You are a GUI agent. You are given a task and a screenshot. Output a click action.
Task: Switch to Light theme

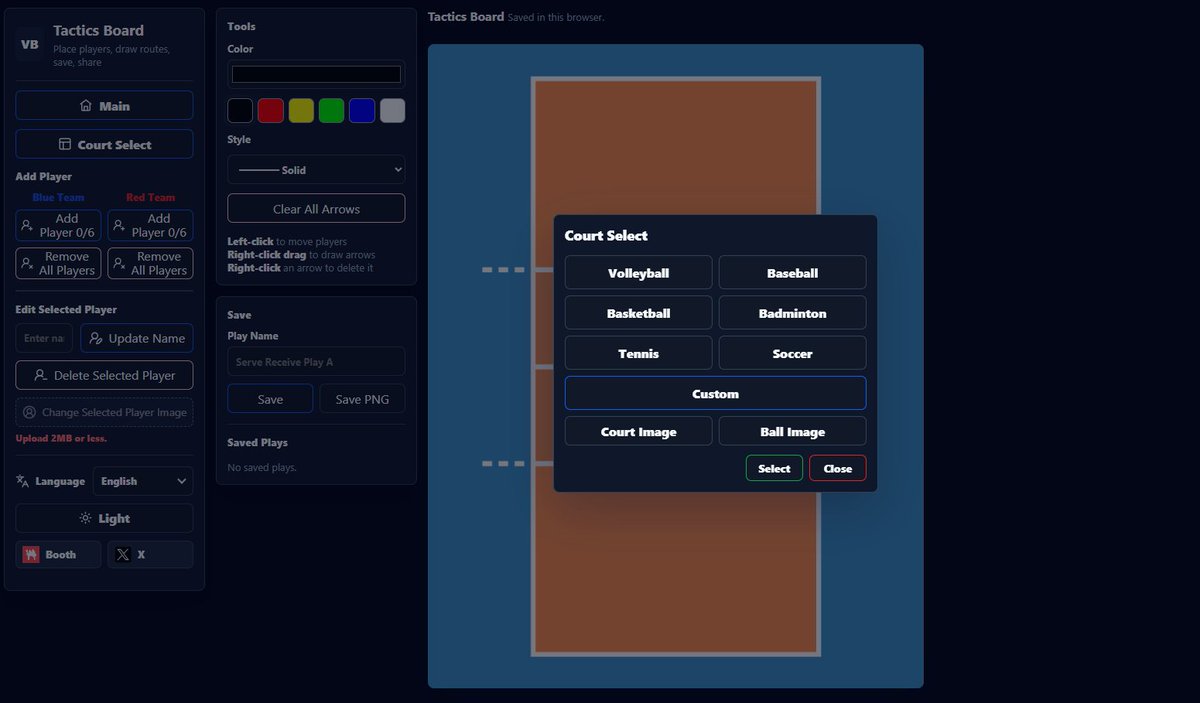click(x=104, y=518)
